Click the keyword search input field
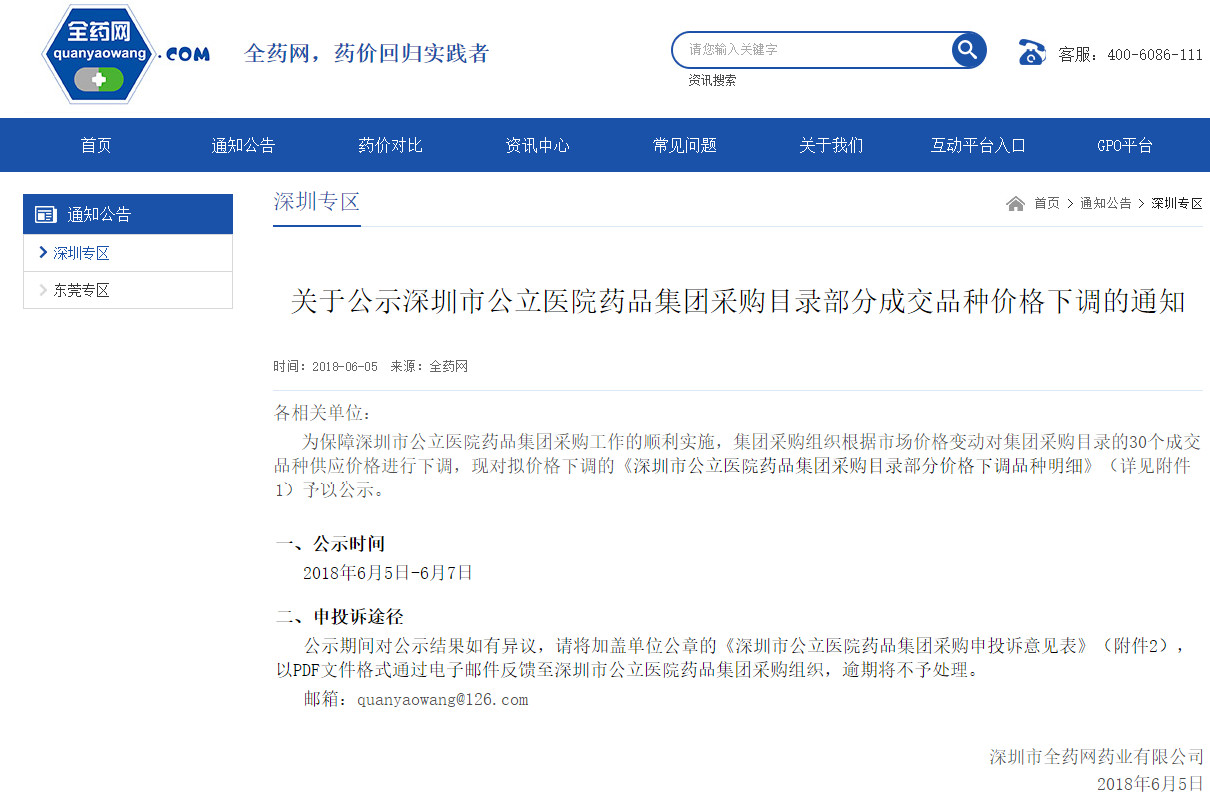The image size is (1210, 801). (x=810, y=49)
